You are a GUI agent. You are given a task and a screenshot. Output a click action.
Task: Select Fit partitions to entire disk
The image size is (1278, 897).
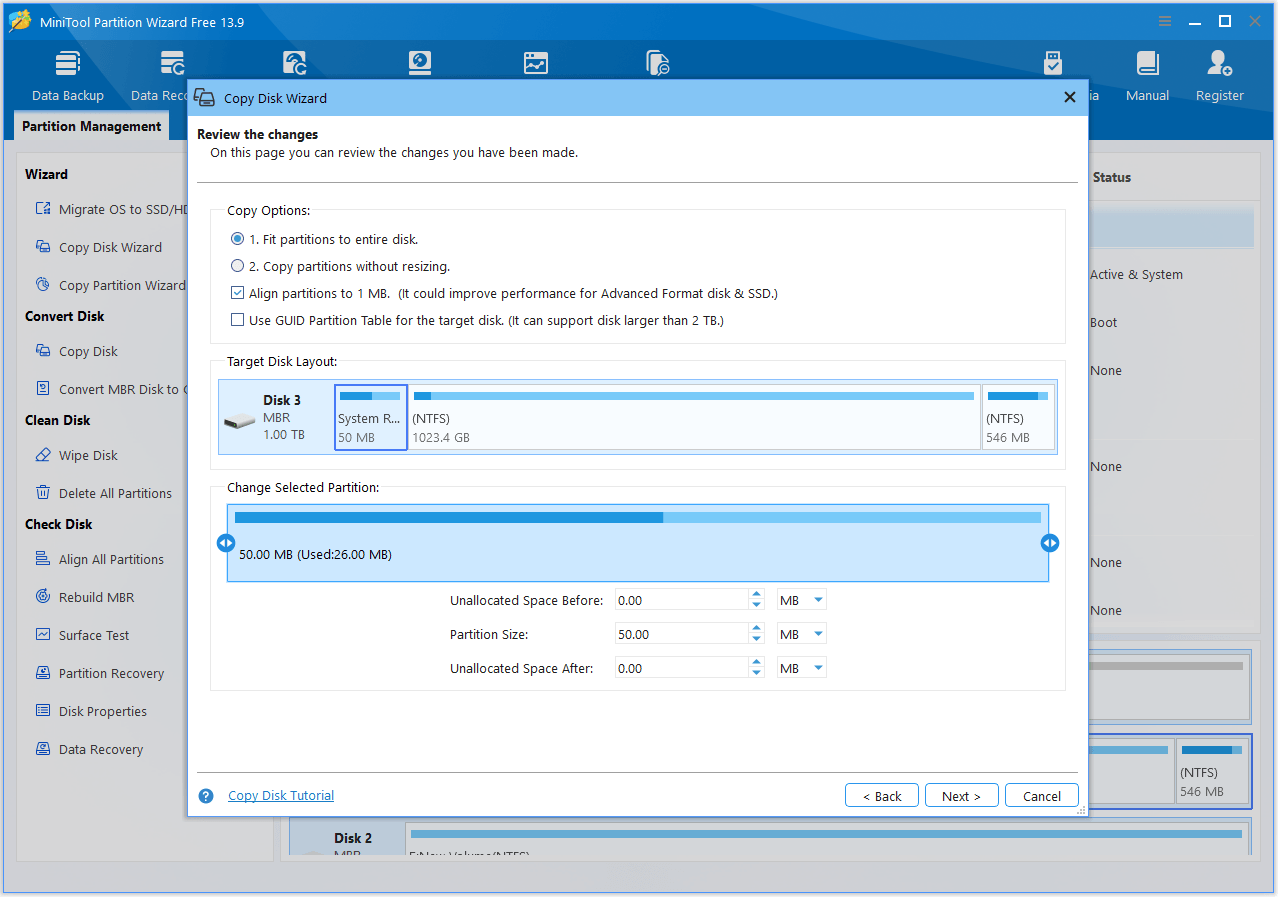pyautogui.click(x=237, y=239)
